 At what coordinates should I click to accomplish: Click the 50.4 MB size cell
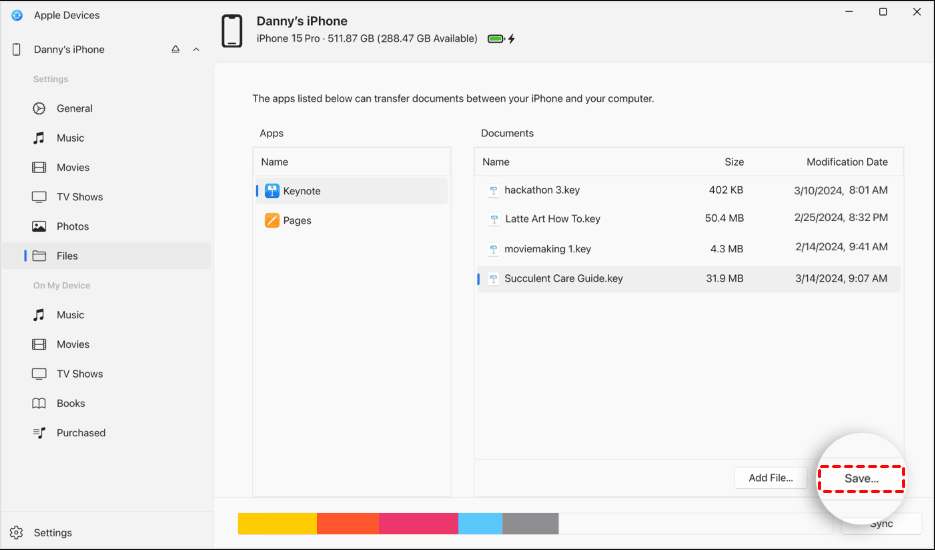(x=724, y=219)
